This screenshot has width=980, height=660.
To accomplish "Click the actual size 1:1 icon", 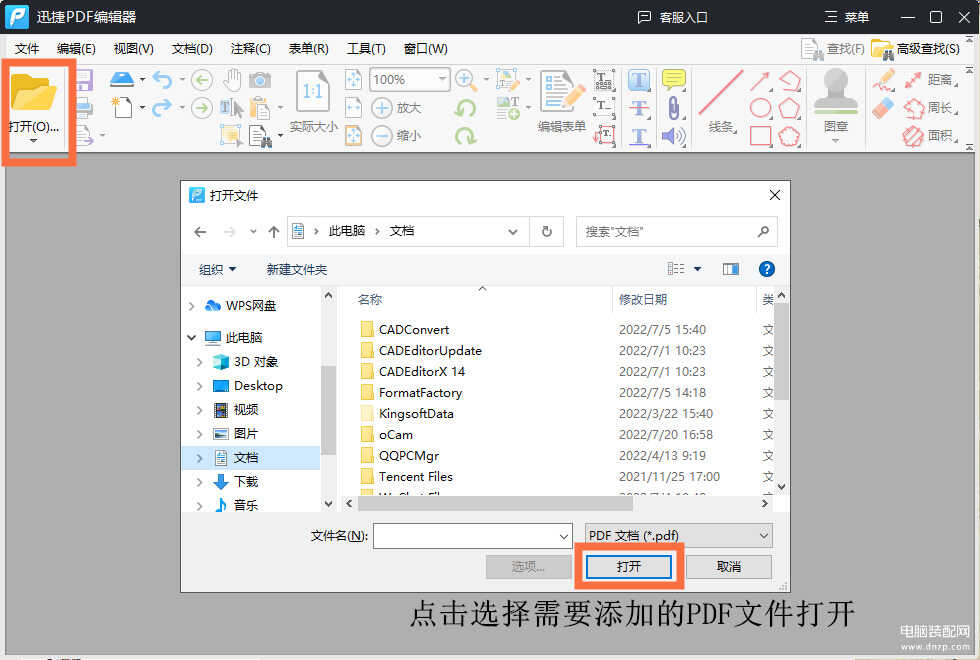I will coord(312,93).
